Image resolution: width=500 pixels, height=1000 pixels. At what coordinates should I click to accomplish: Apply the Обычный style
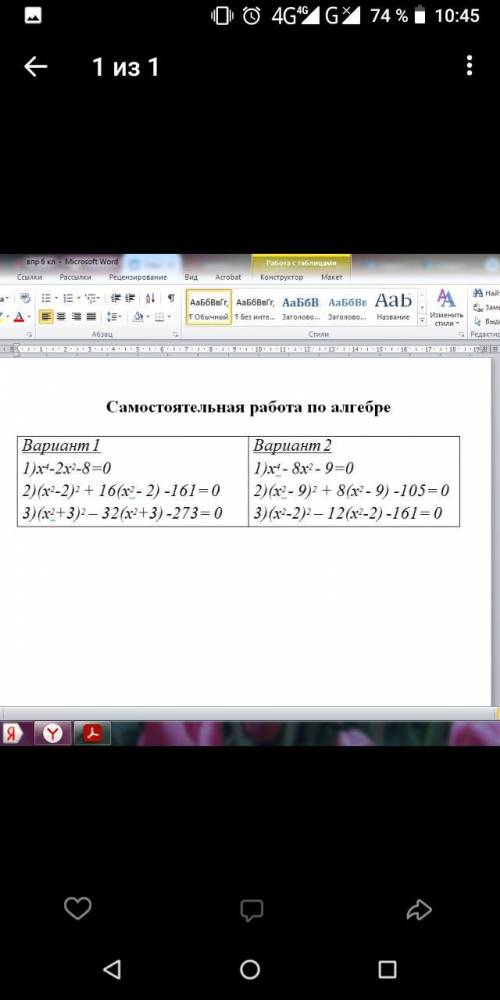pyautogui.click(x=209, y=307)
